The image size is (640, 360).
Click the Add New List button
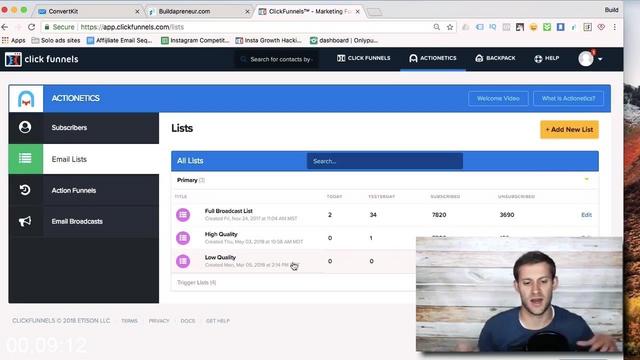(x=569, y=129)
